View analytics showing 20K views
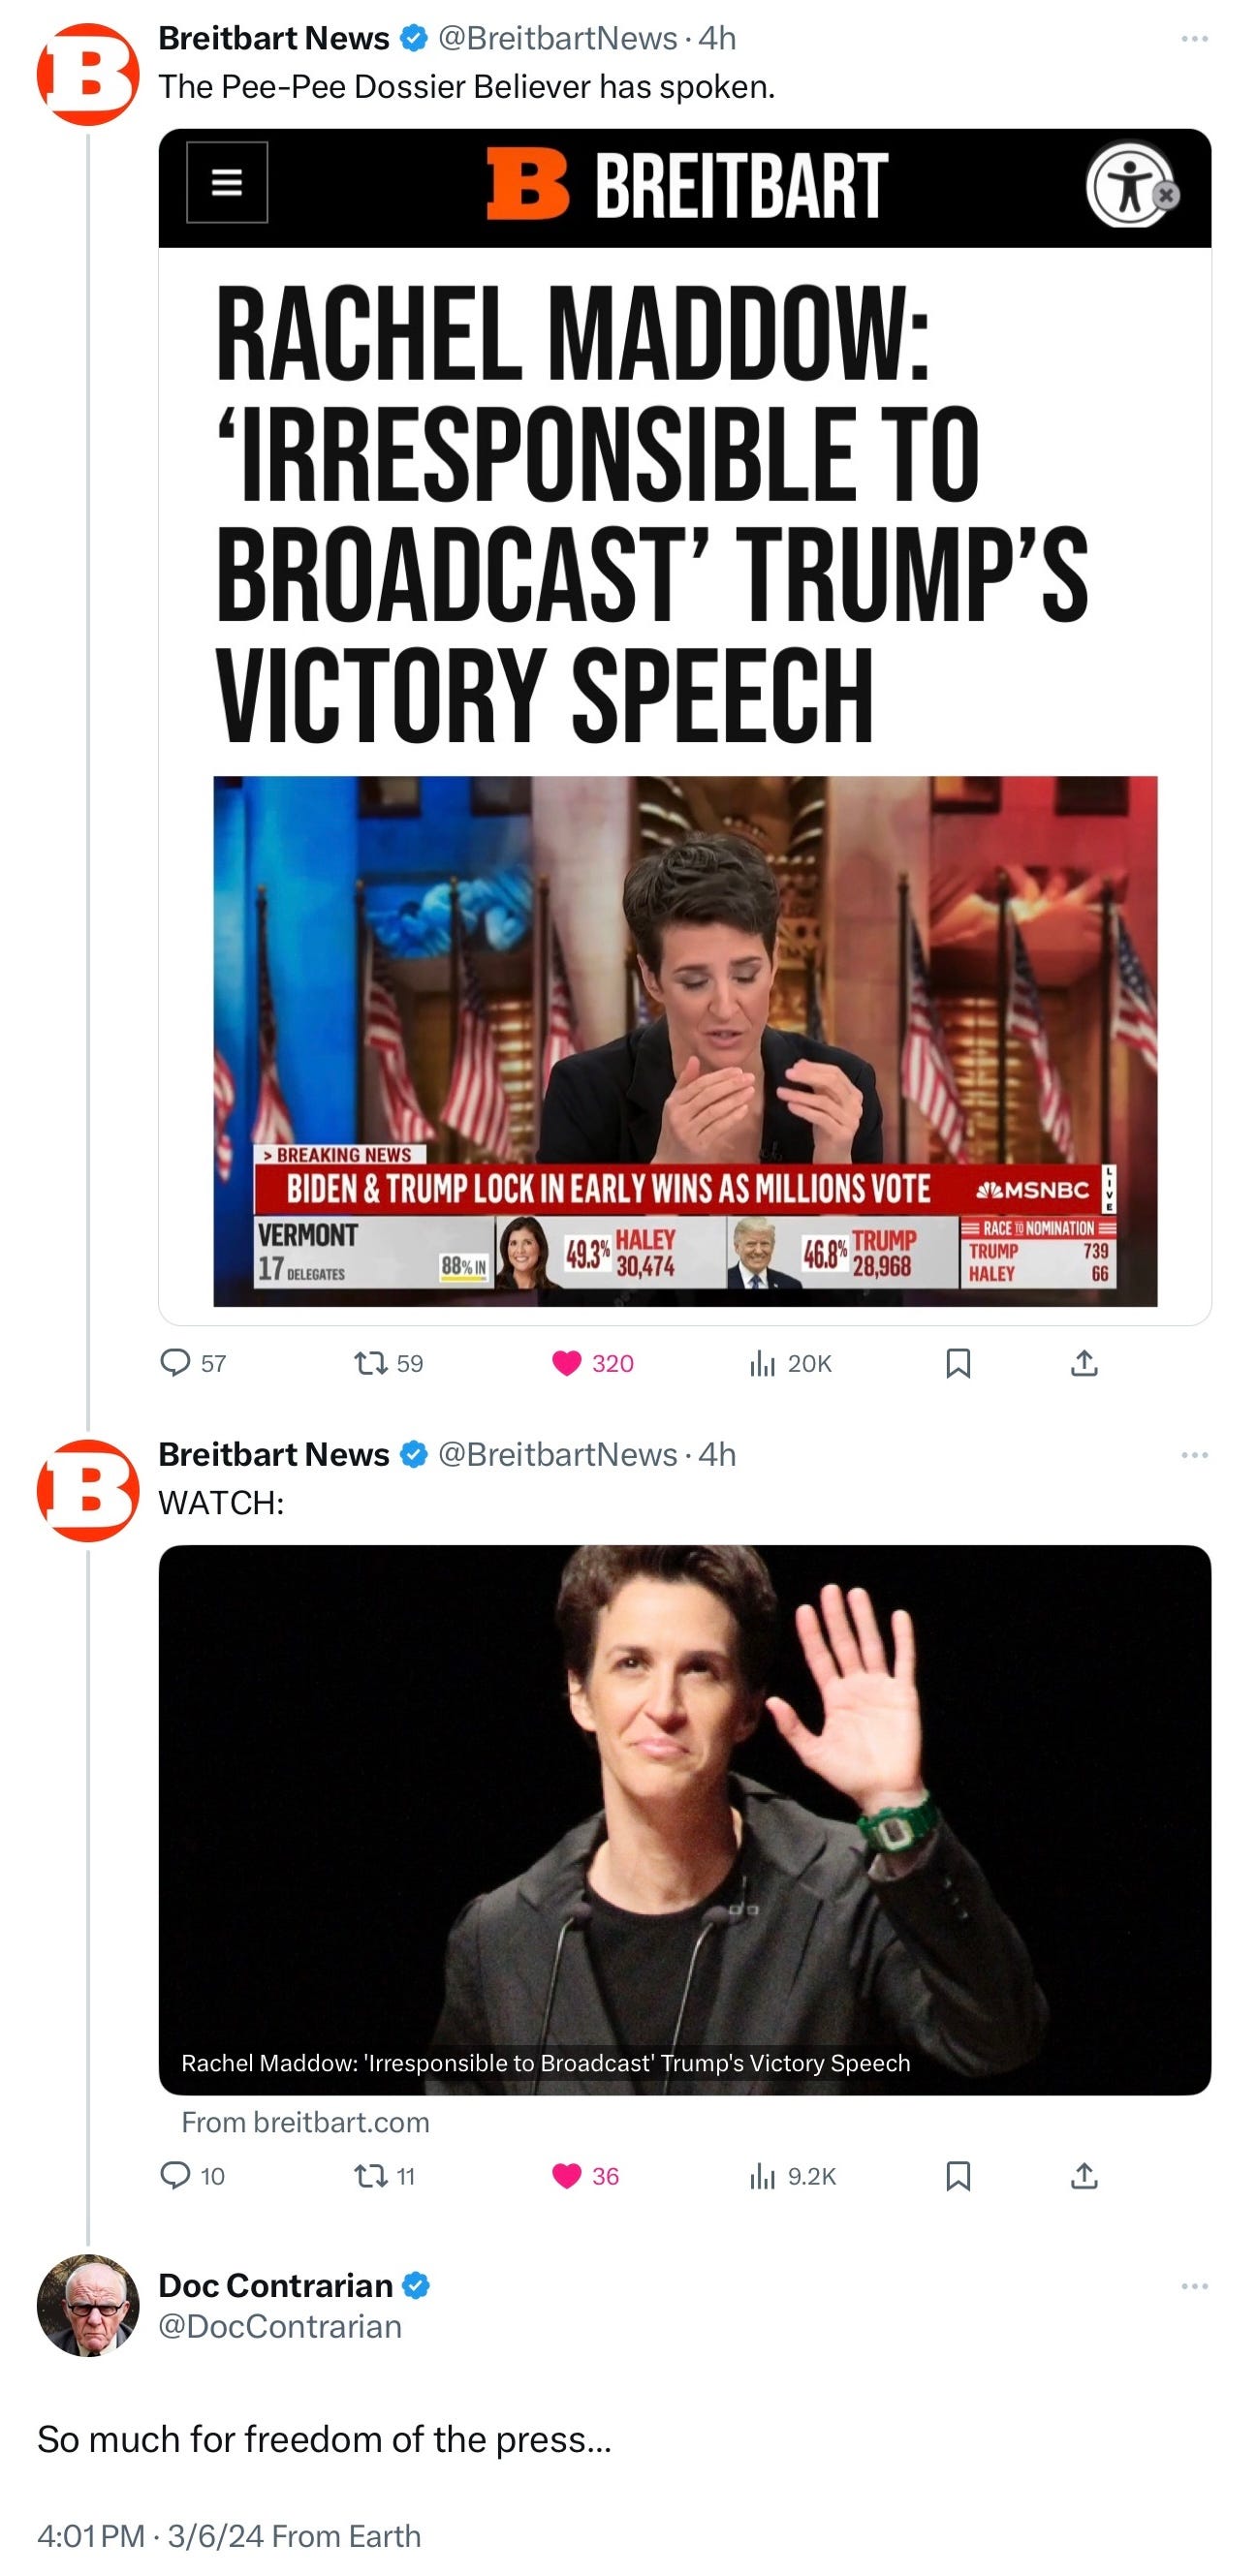This screenshot has width=1257, height=2576. (x=790, y=1363)
